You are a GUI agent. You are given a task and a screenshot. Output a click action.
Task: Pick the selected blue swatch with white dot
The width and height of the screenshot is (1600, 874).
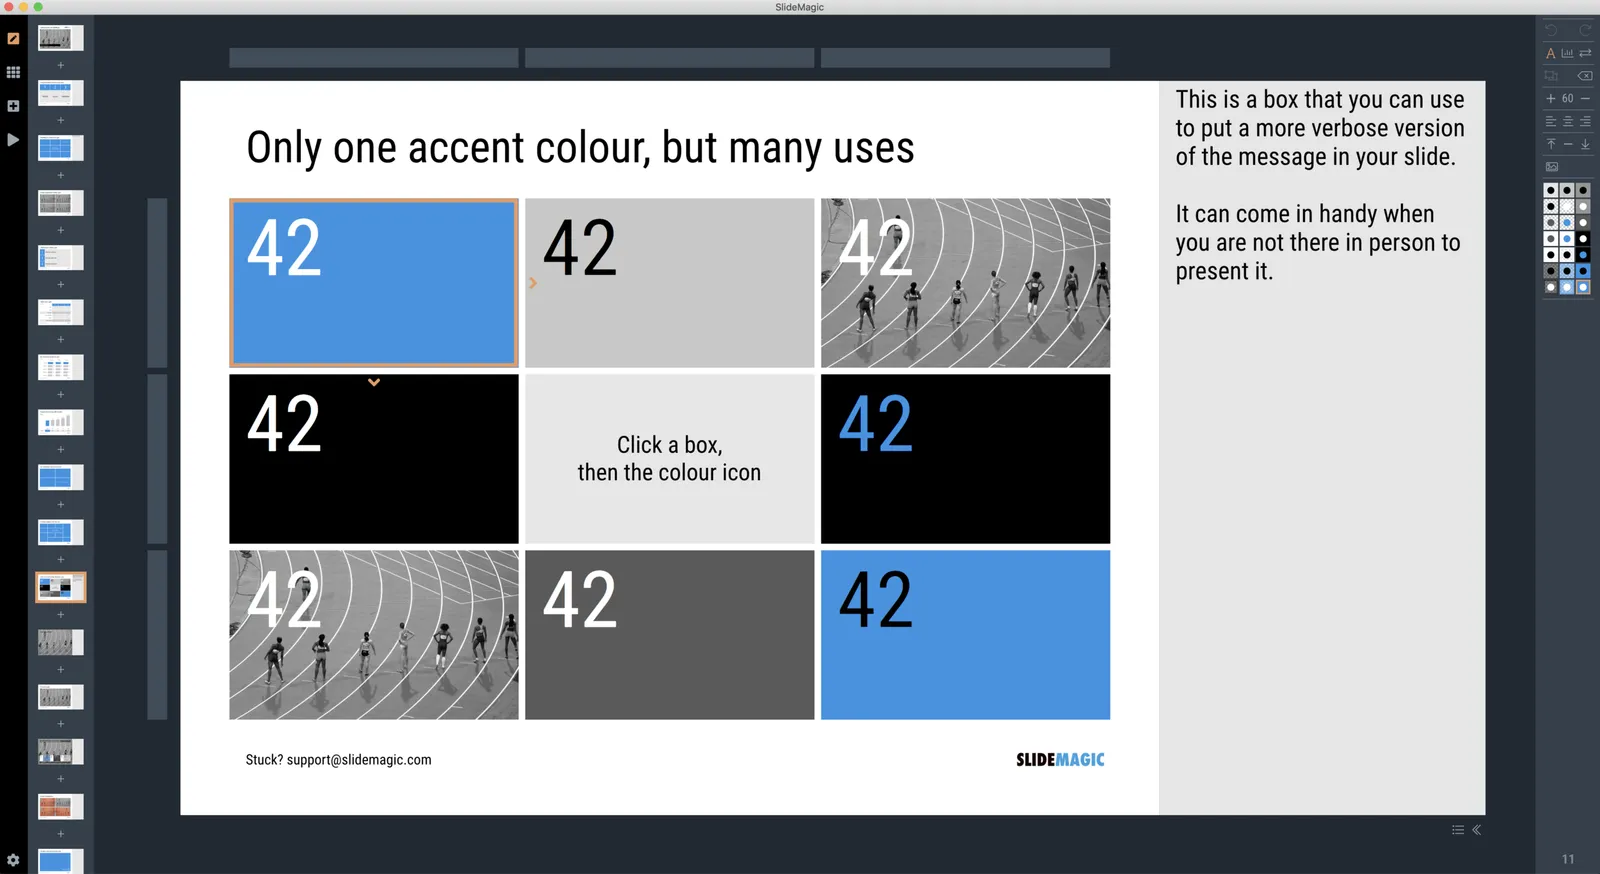[x=1583, y=287]
